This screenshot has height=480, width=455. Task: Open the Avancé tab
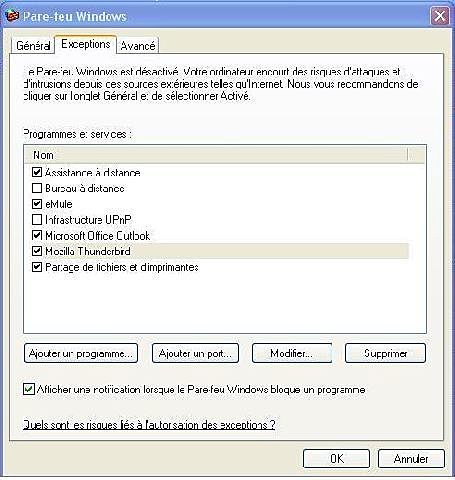[x=138, y=45]
